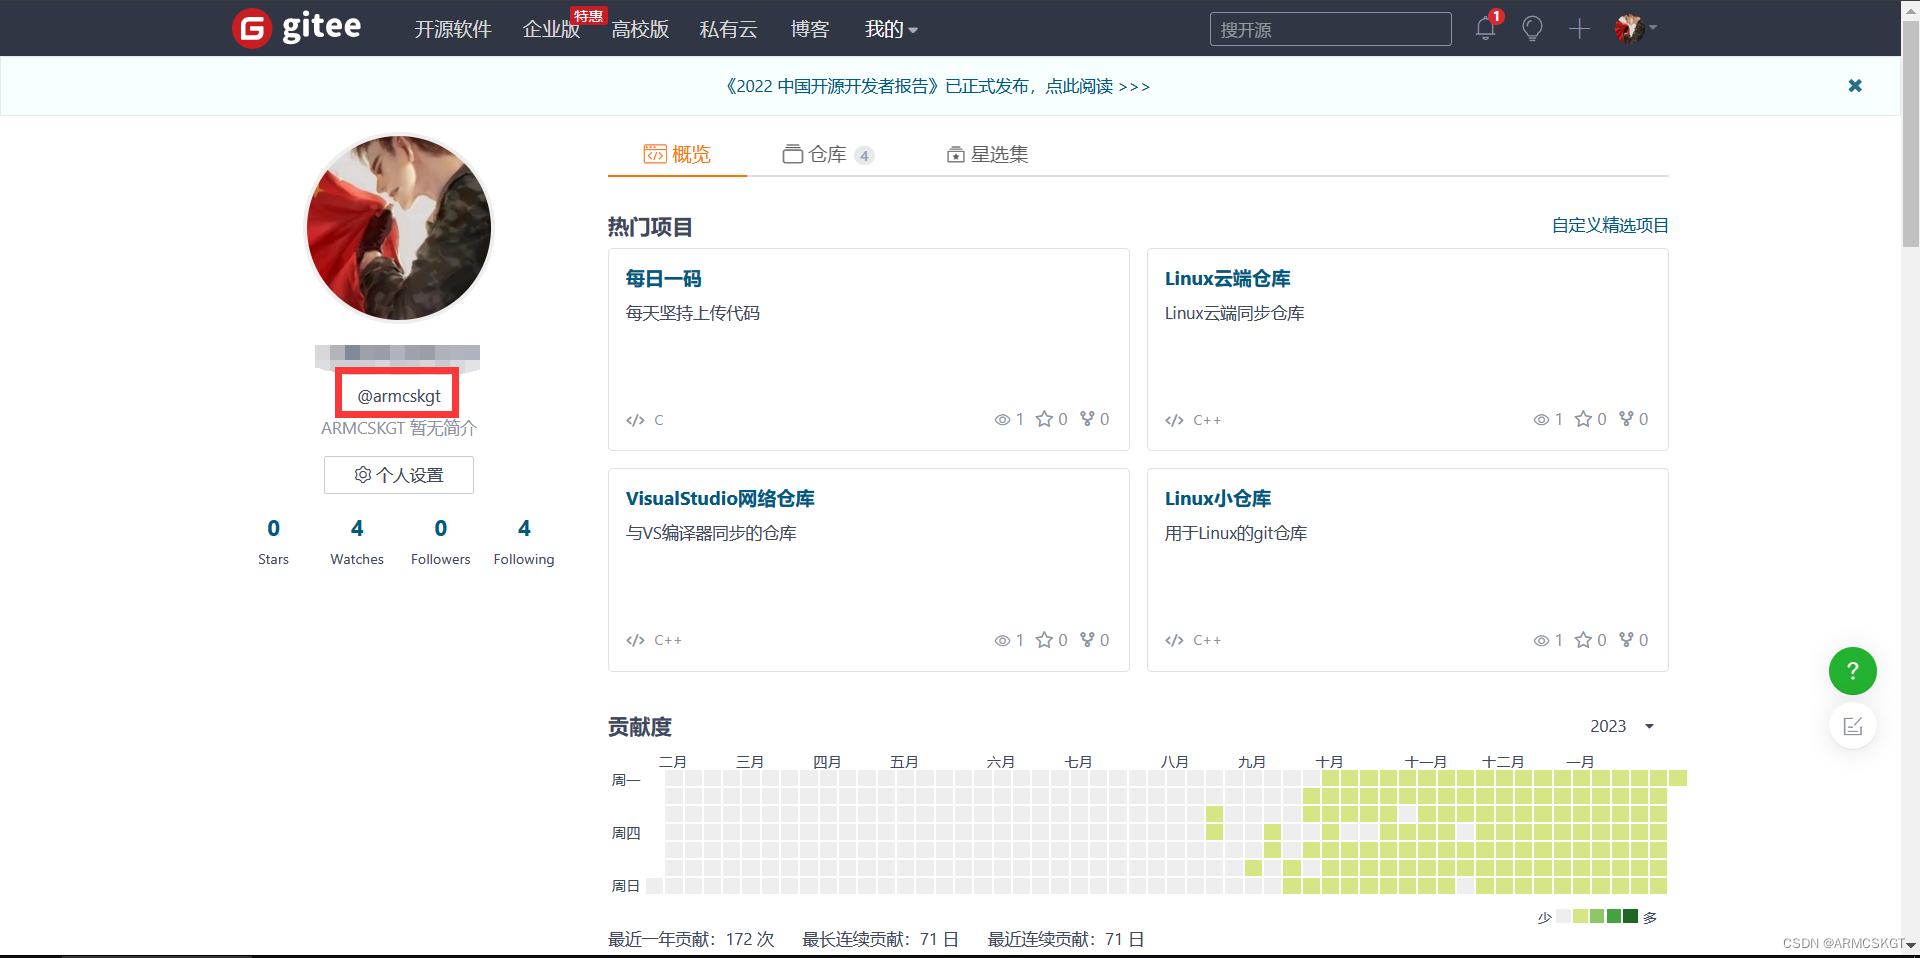
Task: Open the avatar account dropdown
Action: tap(1632, 28)
